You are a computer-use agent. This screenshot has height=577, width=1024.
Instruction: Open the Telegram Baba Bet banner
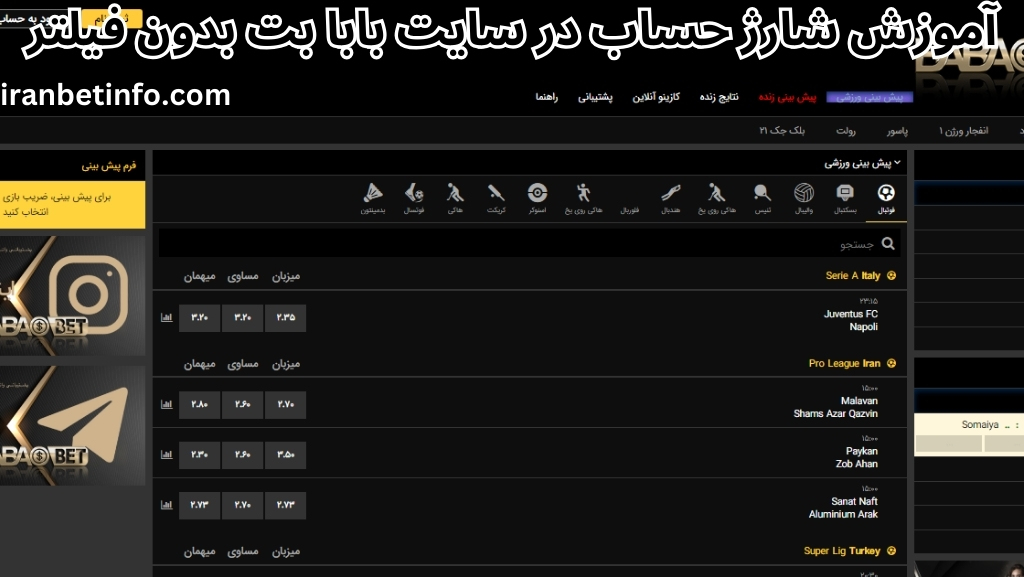point(72,425)
